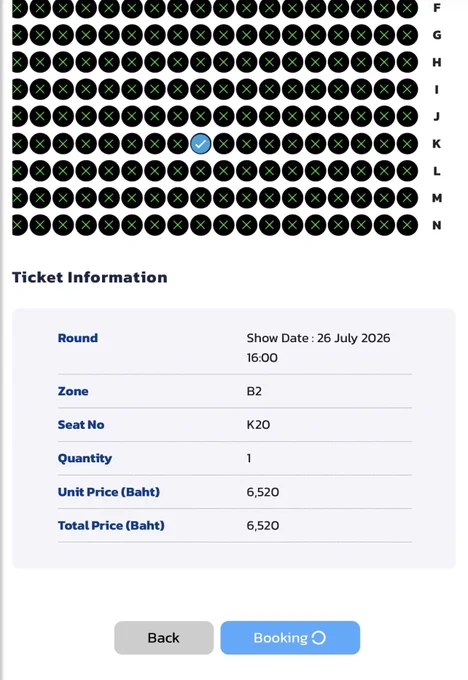The height and width of the screenshot is (680, 468).
Task: Choose the unavailable seat immediately right of K20
Action: pos(223,144)
